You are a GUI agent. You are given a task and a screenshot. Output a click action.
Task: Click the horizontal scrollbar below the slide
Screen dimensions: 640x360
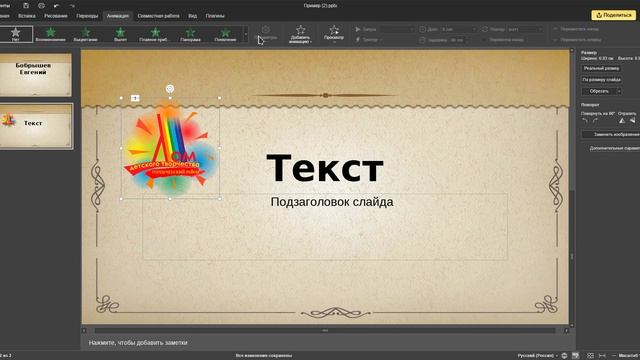pos(325,330)
